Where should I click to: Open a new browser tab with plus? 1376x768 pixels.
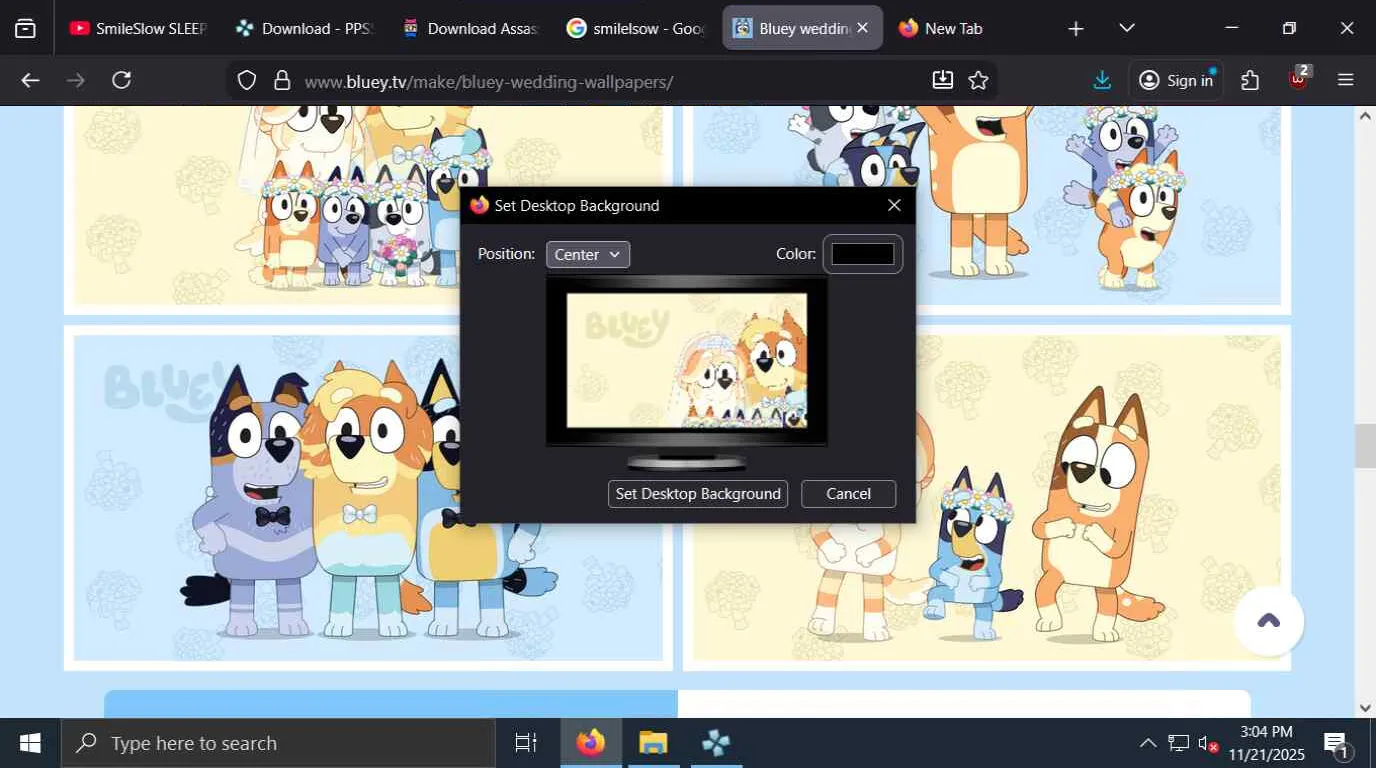tap(1076, 28)
